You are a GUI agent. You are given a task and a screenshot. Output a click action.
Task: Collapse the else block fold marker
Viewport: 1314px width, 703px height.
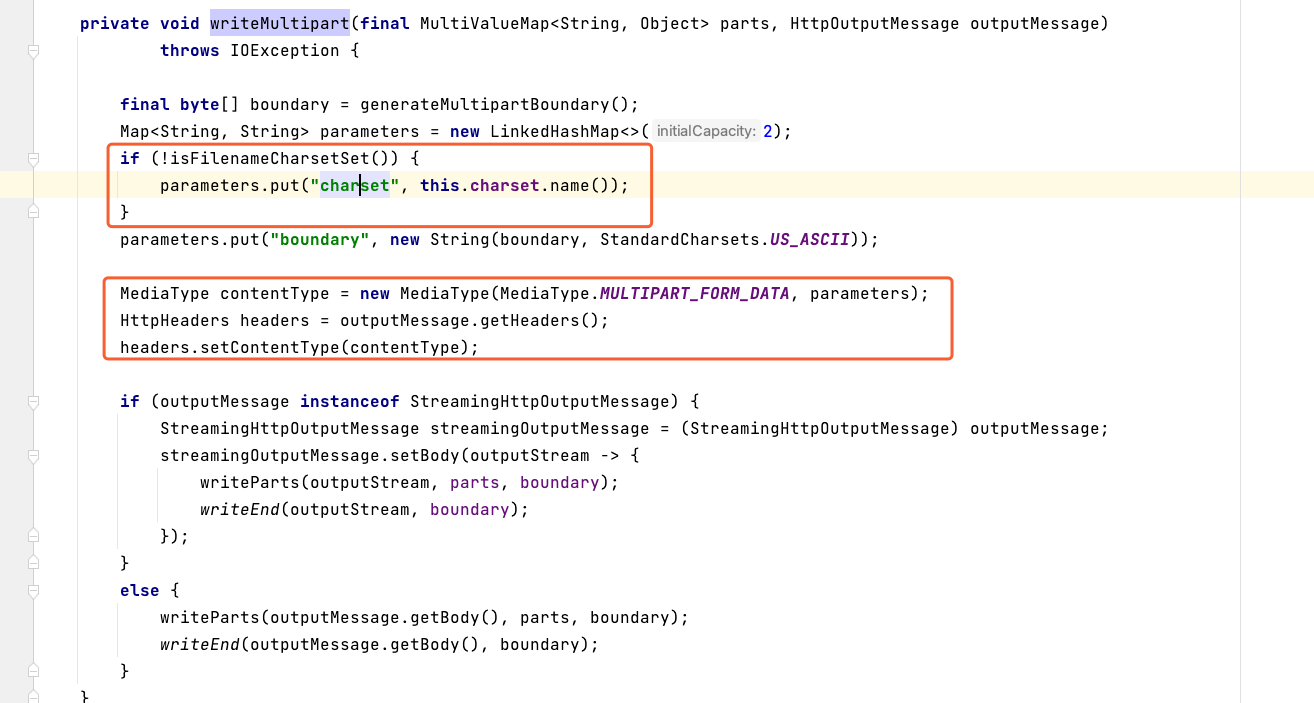tap(33, 591)
